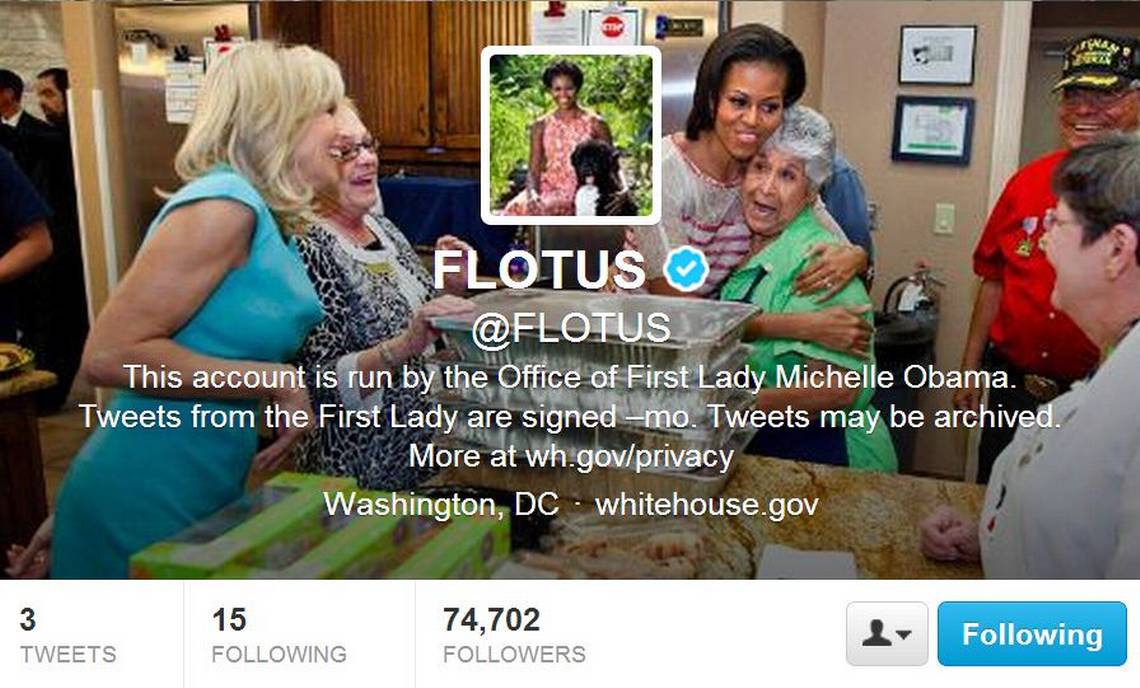This screenshot has width=1140, height=688.
Task: Open the 3 Tweets tab
Action: click(x=68, y=635)
